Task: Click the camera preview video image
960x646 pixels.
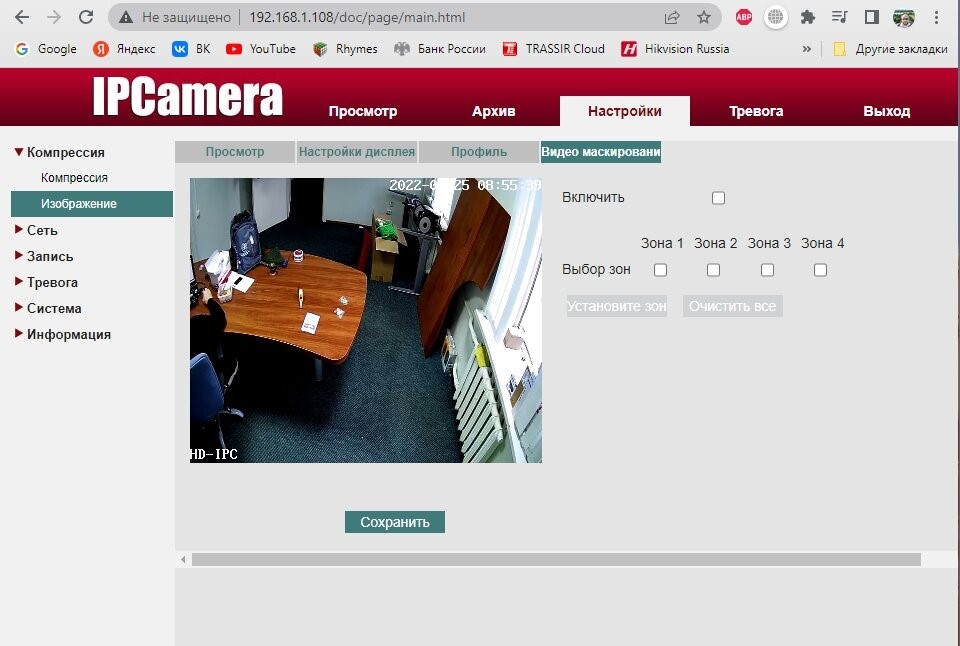Action: pyautogui.click(x=365, y=320)
